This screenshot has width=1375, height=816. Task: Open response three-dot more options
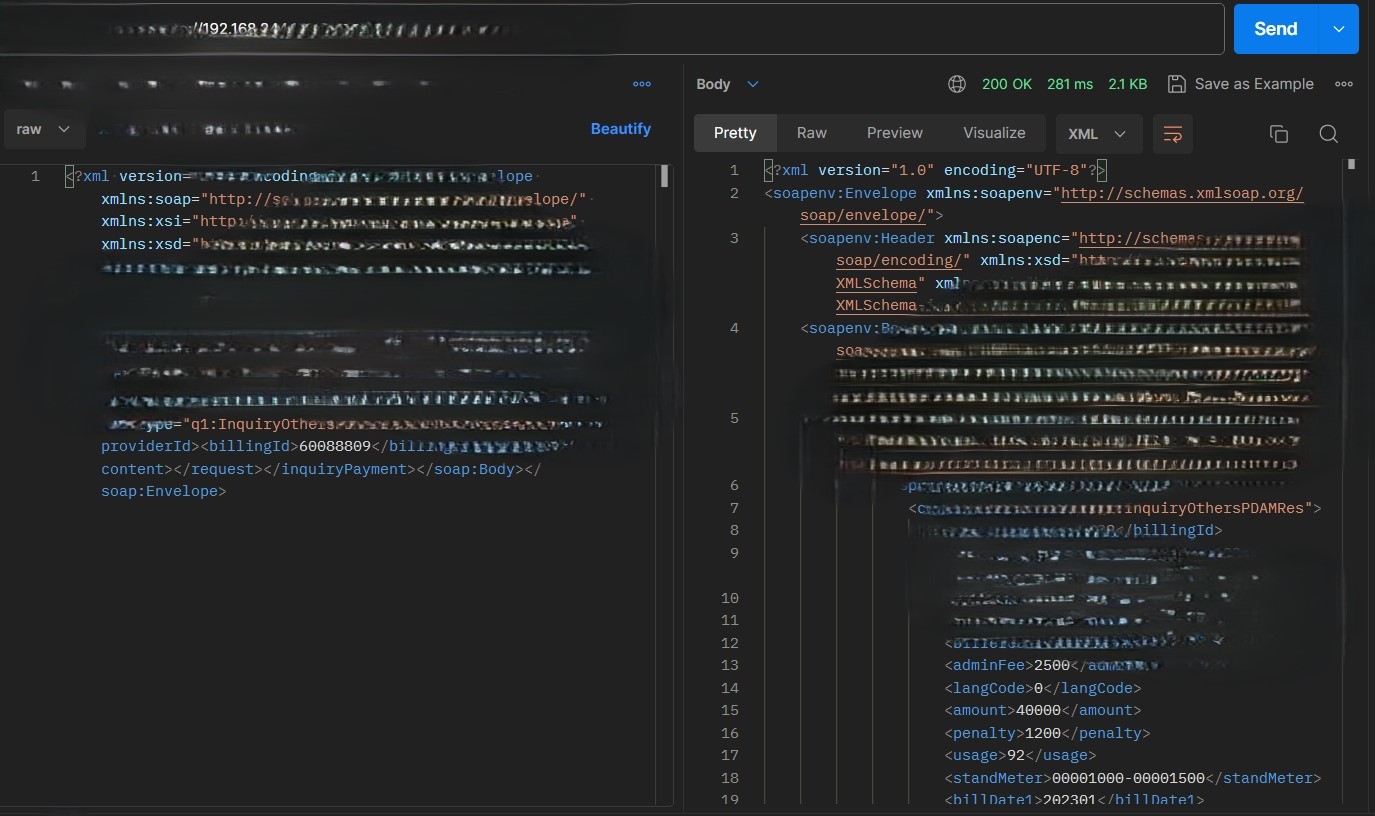click(x=1344, y=84)
